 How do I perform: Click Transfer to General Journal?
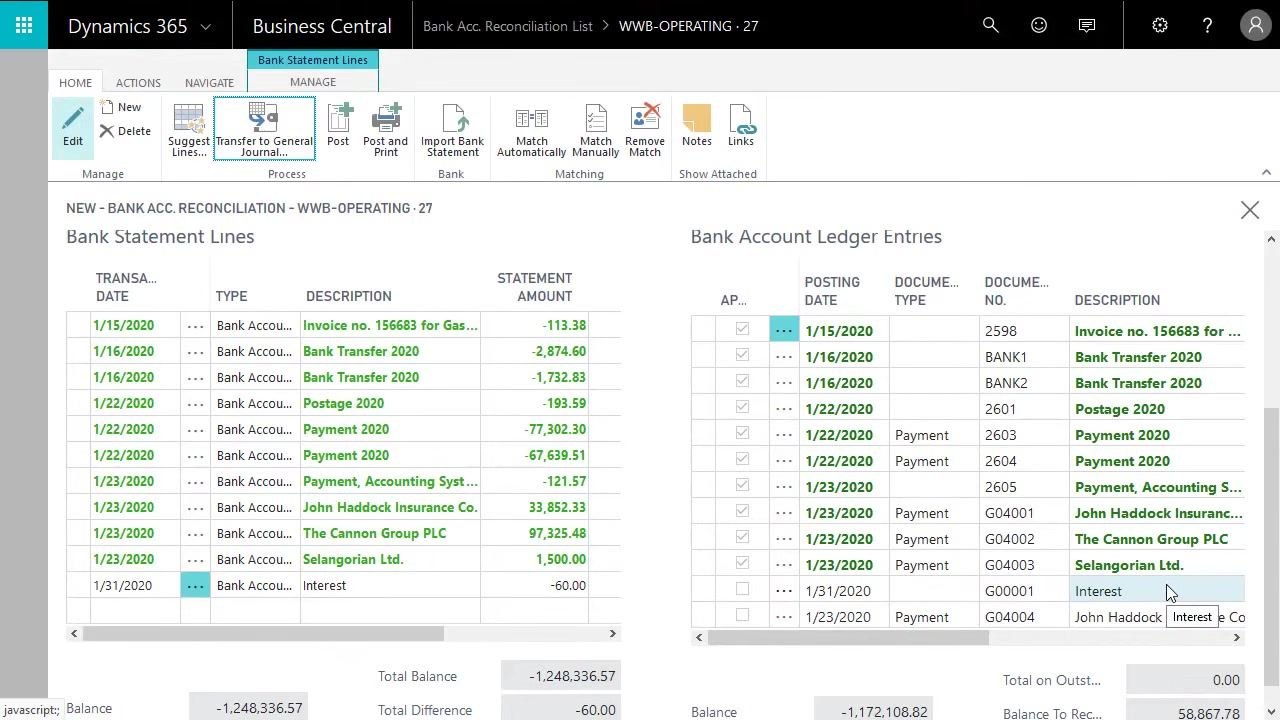pos(264,129)
